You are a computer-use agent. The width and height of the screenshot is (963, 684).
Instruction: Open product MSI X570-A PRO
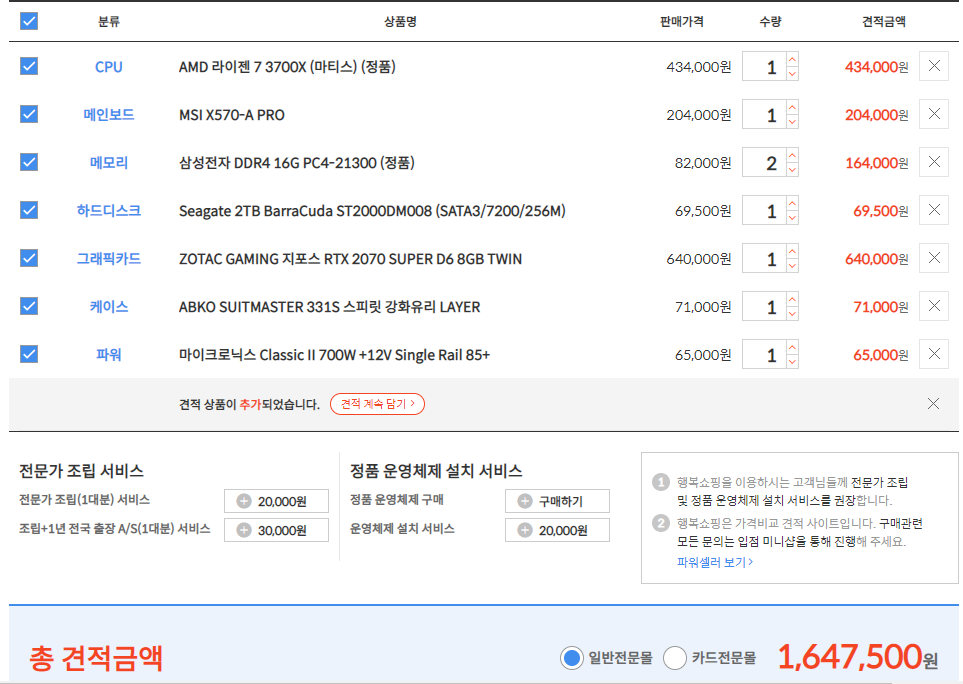[x=232, y=115]
